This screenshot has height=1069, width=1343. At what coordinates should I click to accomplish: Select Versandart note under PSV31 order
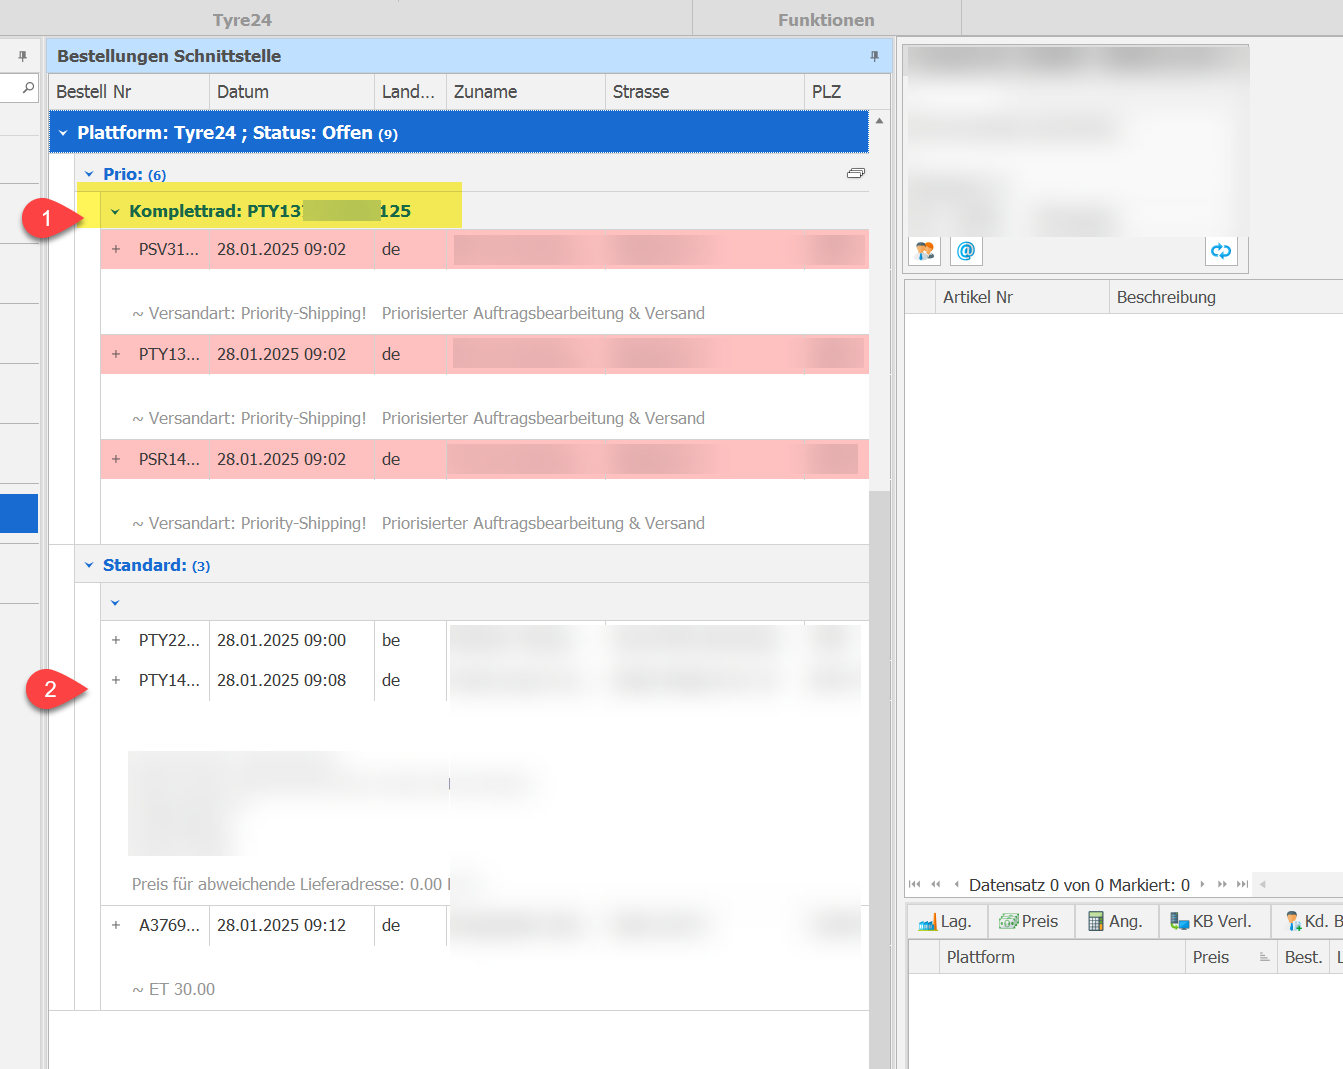(x=418, y=313)
